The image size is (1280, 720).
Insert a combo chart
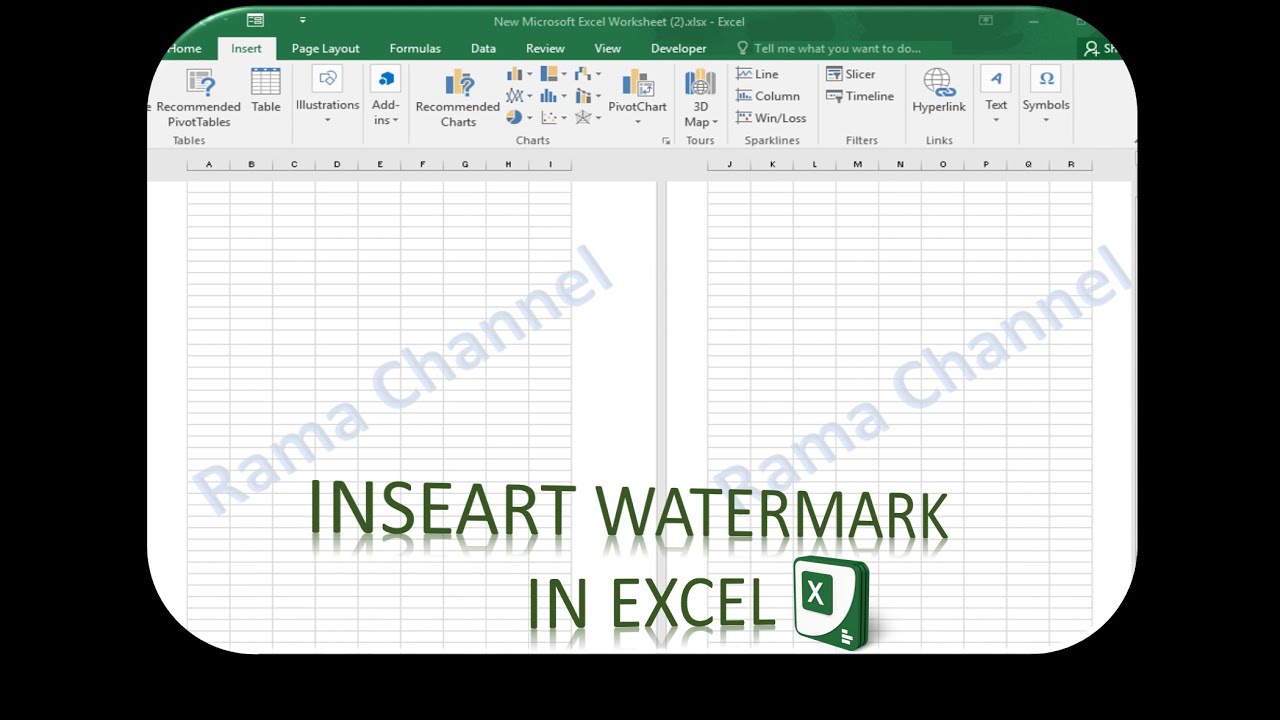pos(587,96)
